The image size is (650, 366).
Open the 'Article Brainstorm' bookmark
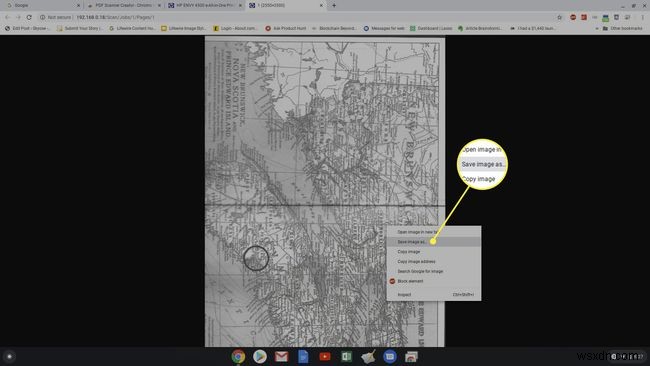pos(480,28)
